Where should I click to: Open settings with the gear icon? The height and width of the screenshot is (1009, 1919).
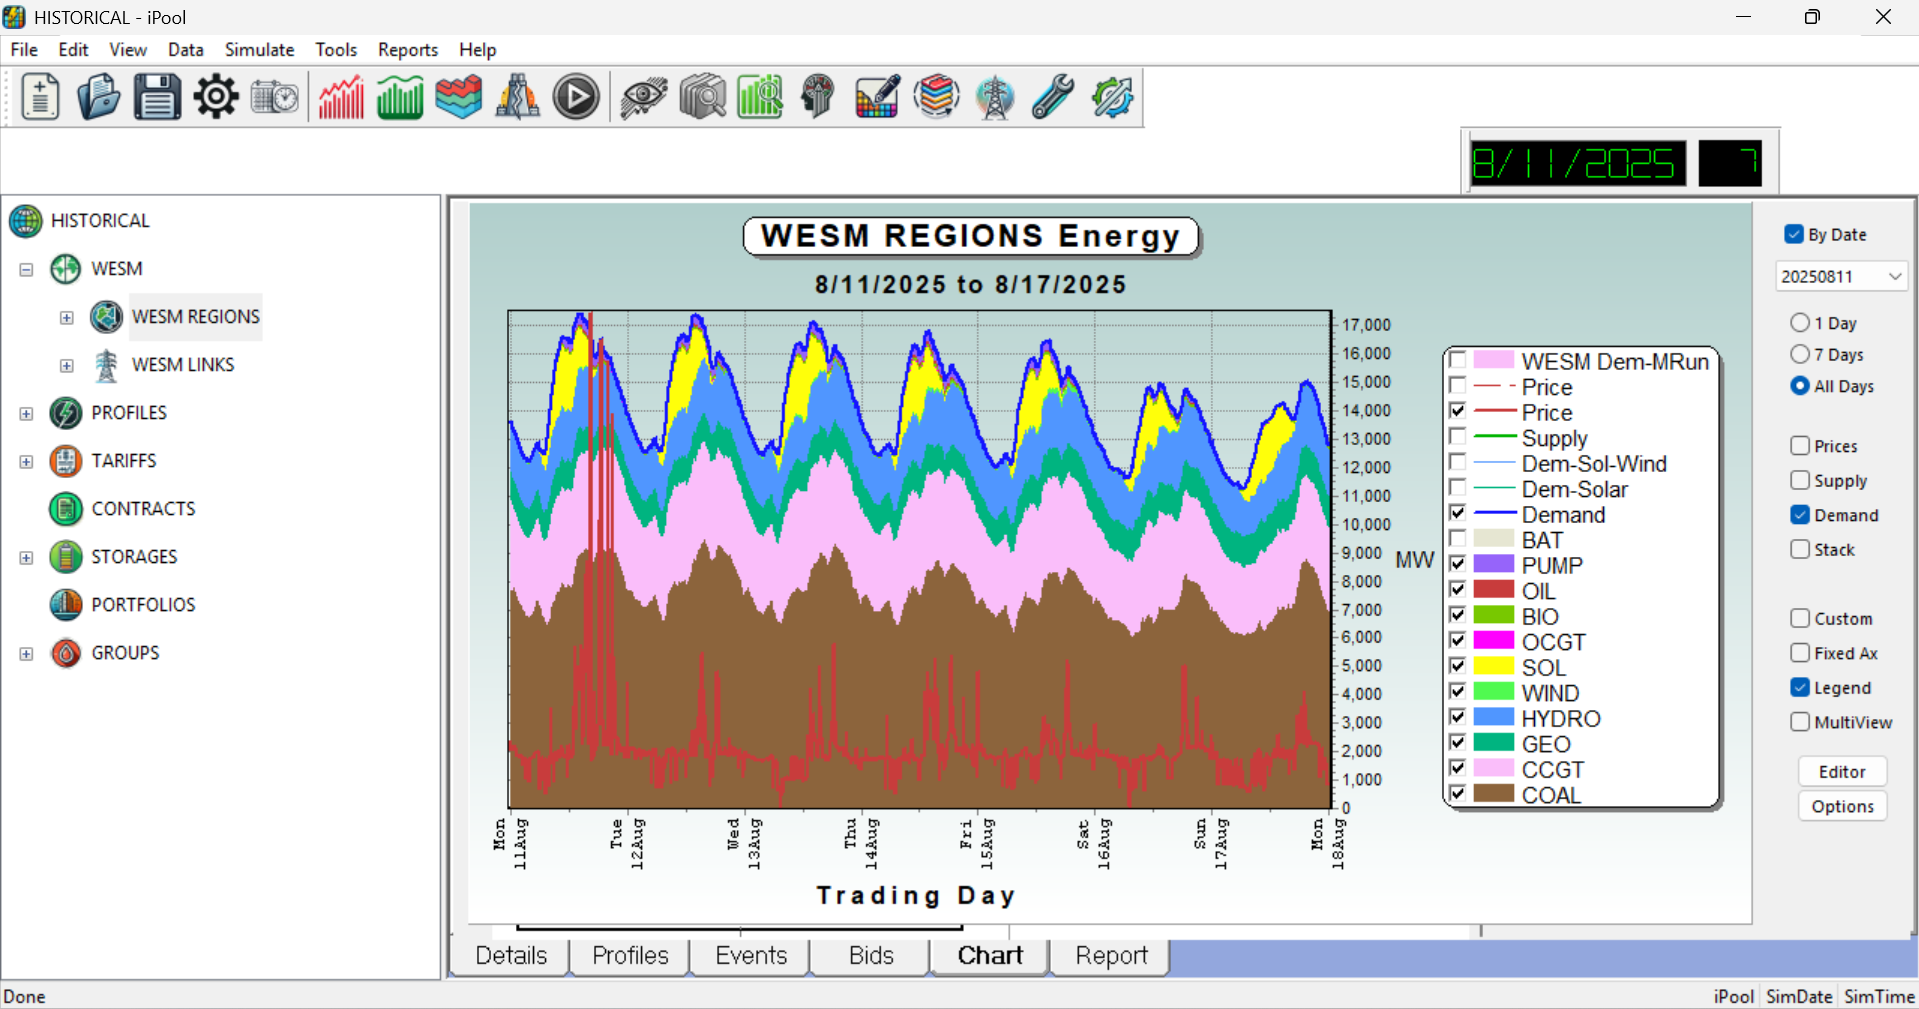pyautogui.click(x=216, y=98)
